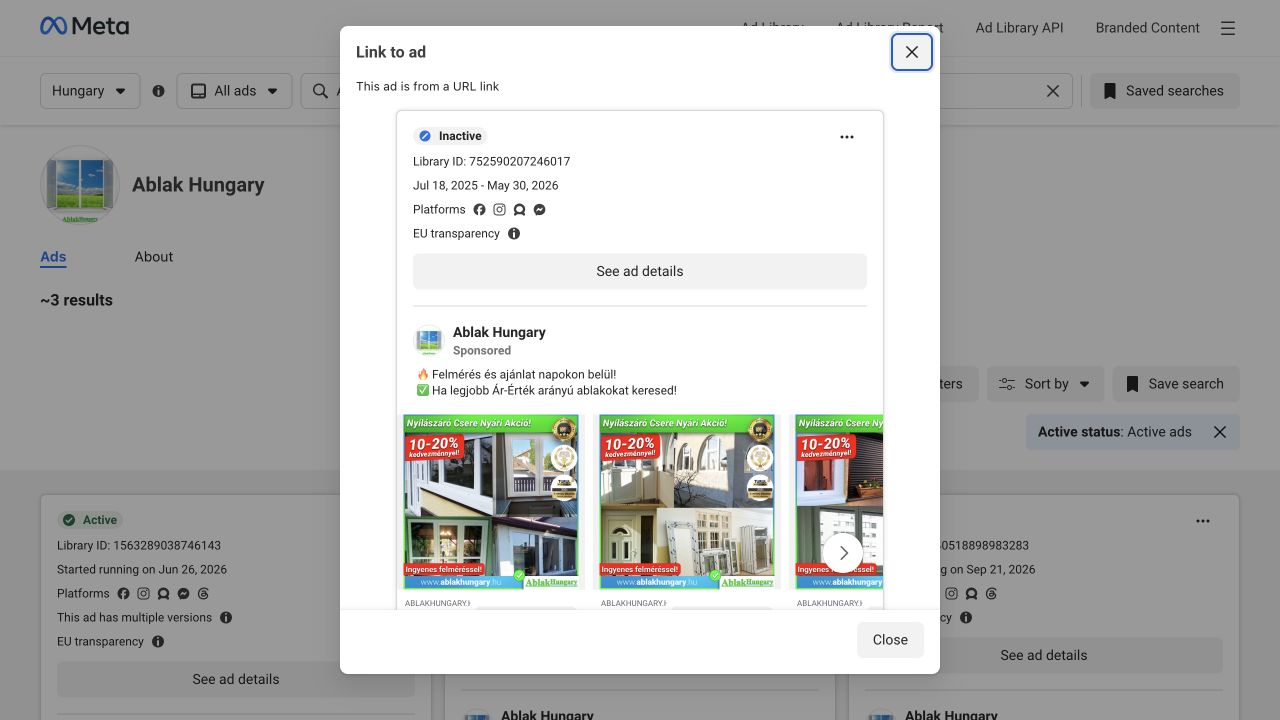This screenshot has height=720, width=1280.
Task: Click the Close button at the dialog bottom
Action: click(890, 640)
